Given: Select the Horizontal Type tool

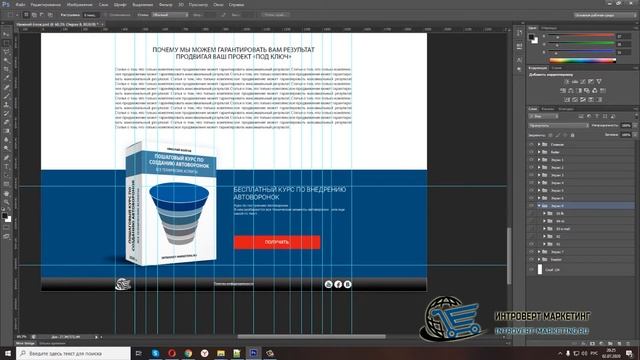Looking at the screenshot, I should click(6, 167).
